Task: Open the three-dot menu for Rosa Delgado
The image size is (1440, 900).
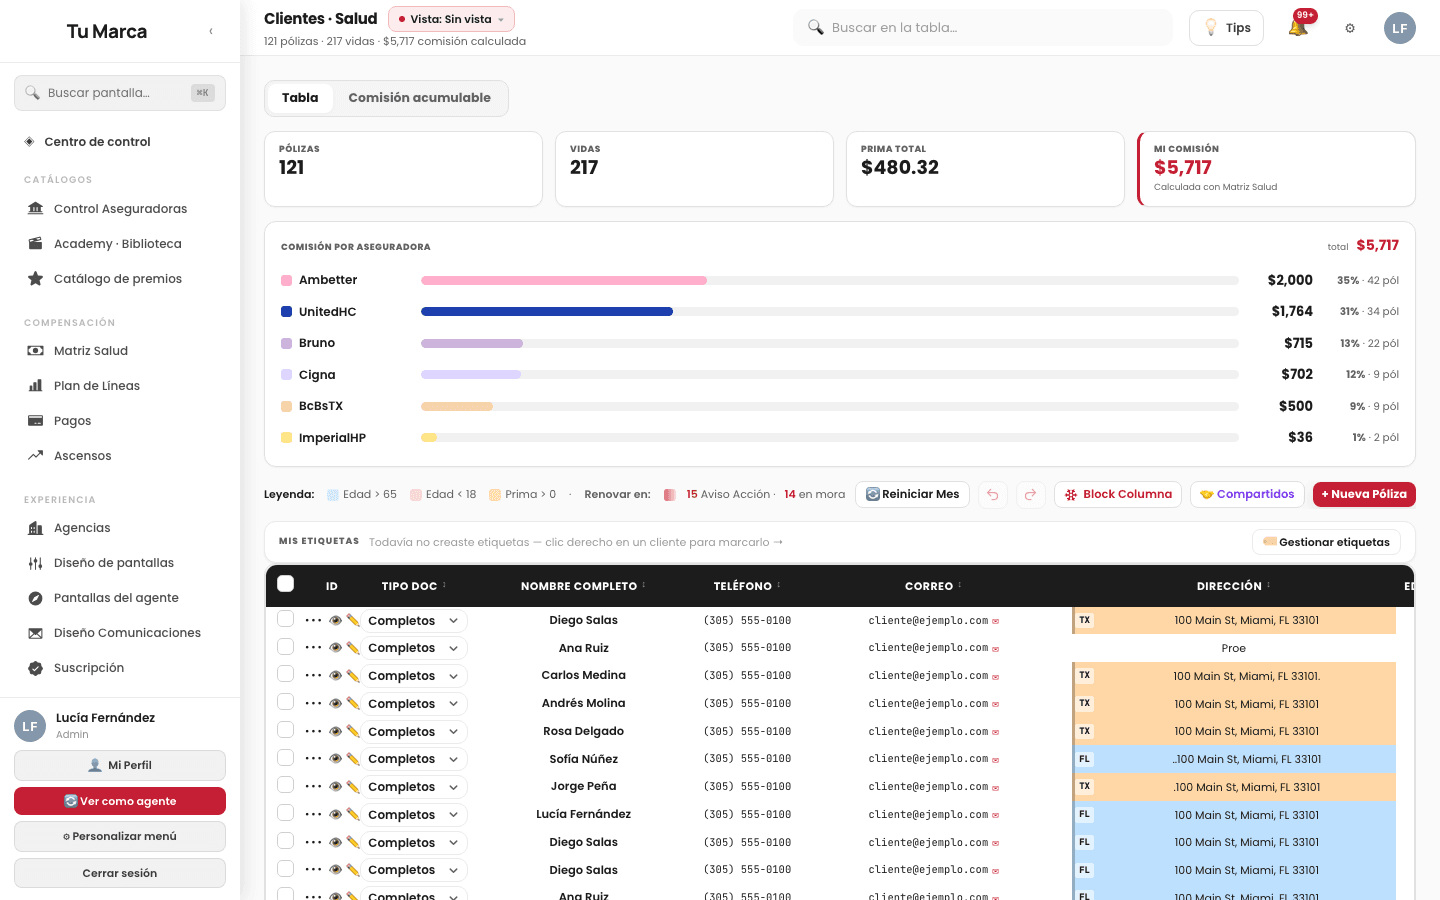Action: click(313, 731)
